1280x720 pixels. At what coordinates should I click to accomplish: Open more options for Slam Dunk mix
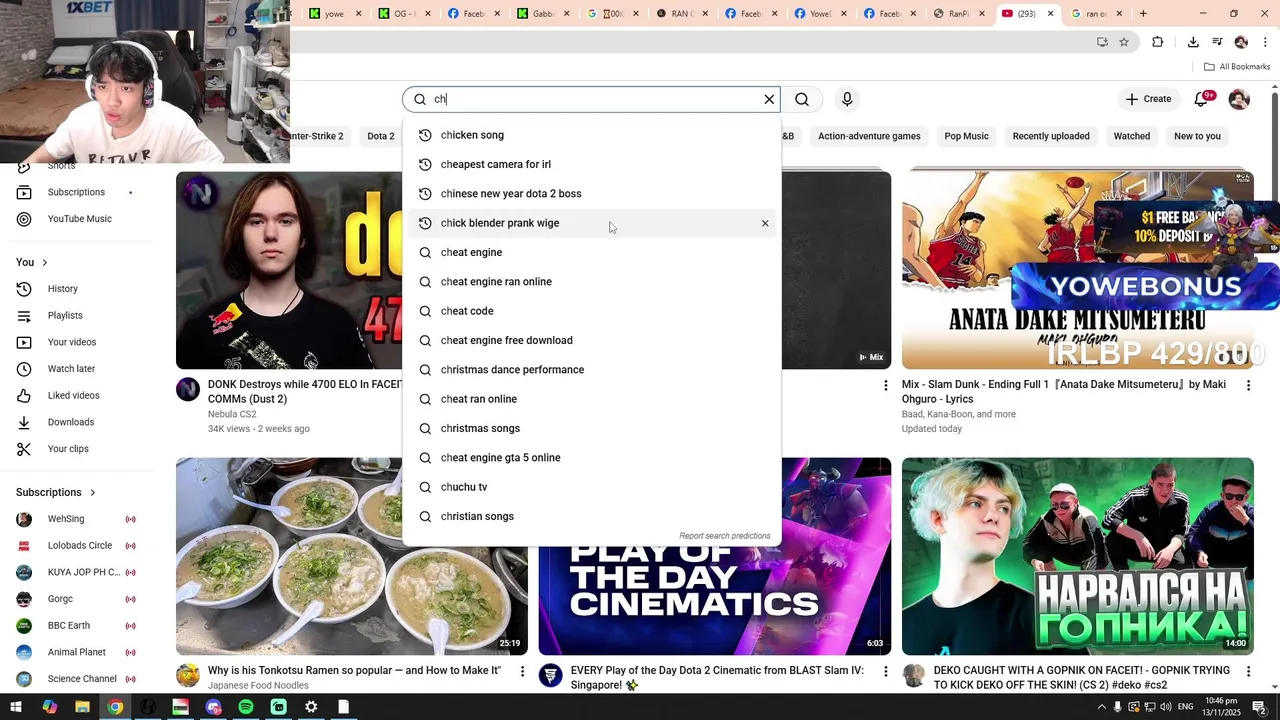[x=1248, y=385]
